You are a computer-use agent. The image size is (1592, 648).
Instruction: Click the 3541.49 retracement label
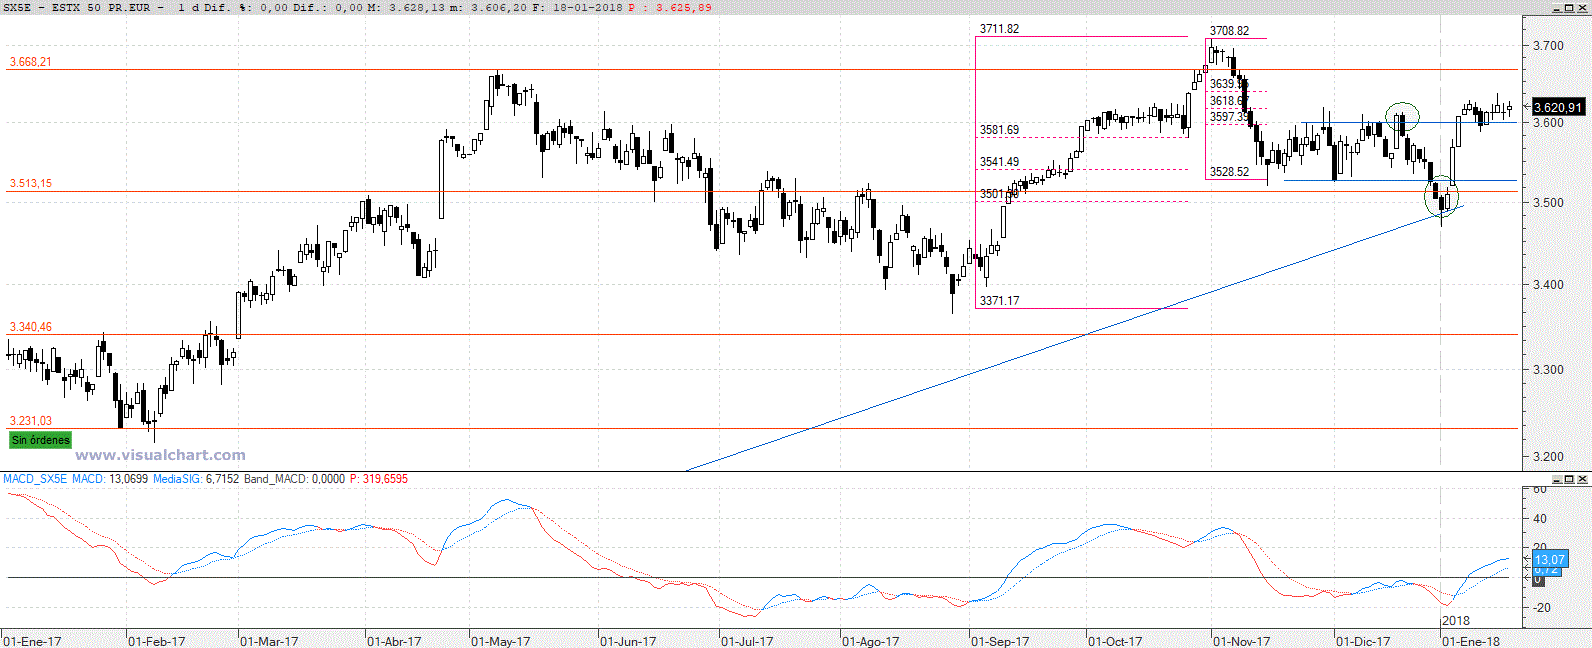click(x=999, y=162)
